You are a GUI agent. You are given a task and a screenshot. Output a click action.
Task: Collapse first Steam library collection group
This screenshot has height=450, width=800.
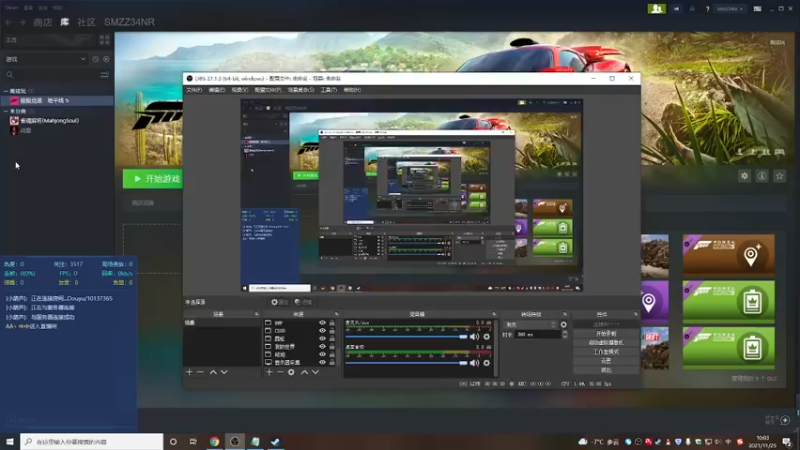[x=6, y=91]
